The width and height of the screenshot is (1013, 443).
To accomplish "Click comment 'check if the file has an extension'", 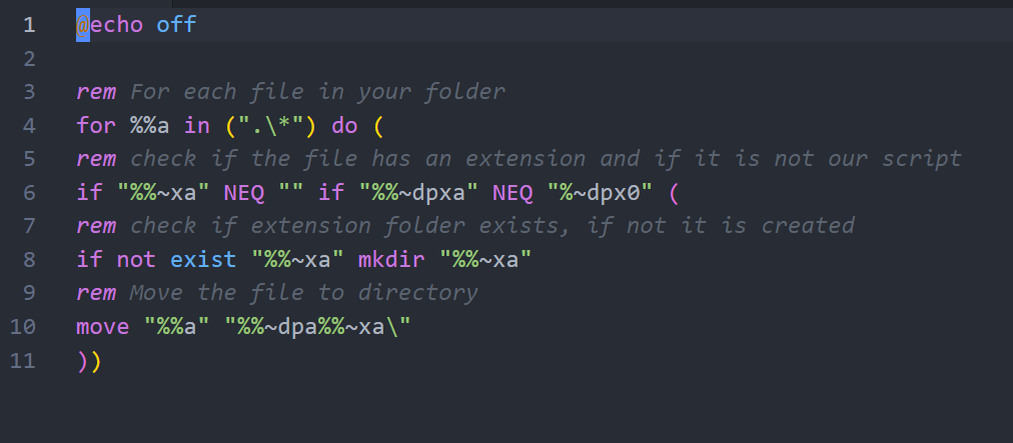I will tap(358, 159).
